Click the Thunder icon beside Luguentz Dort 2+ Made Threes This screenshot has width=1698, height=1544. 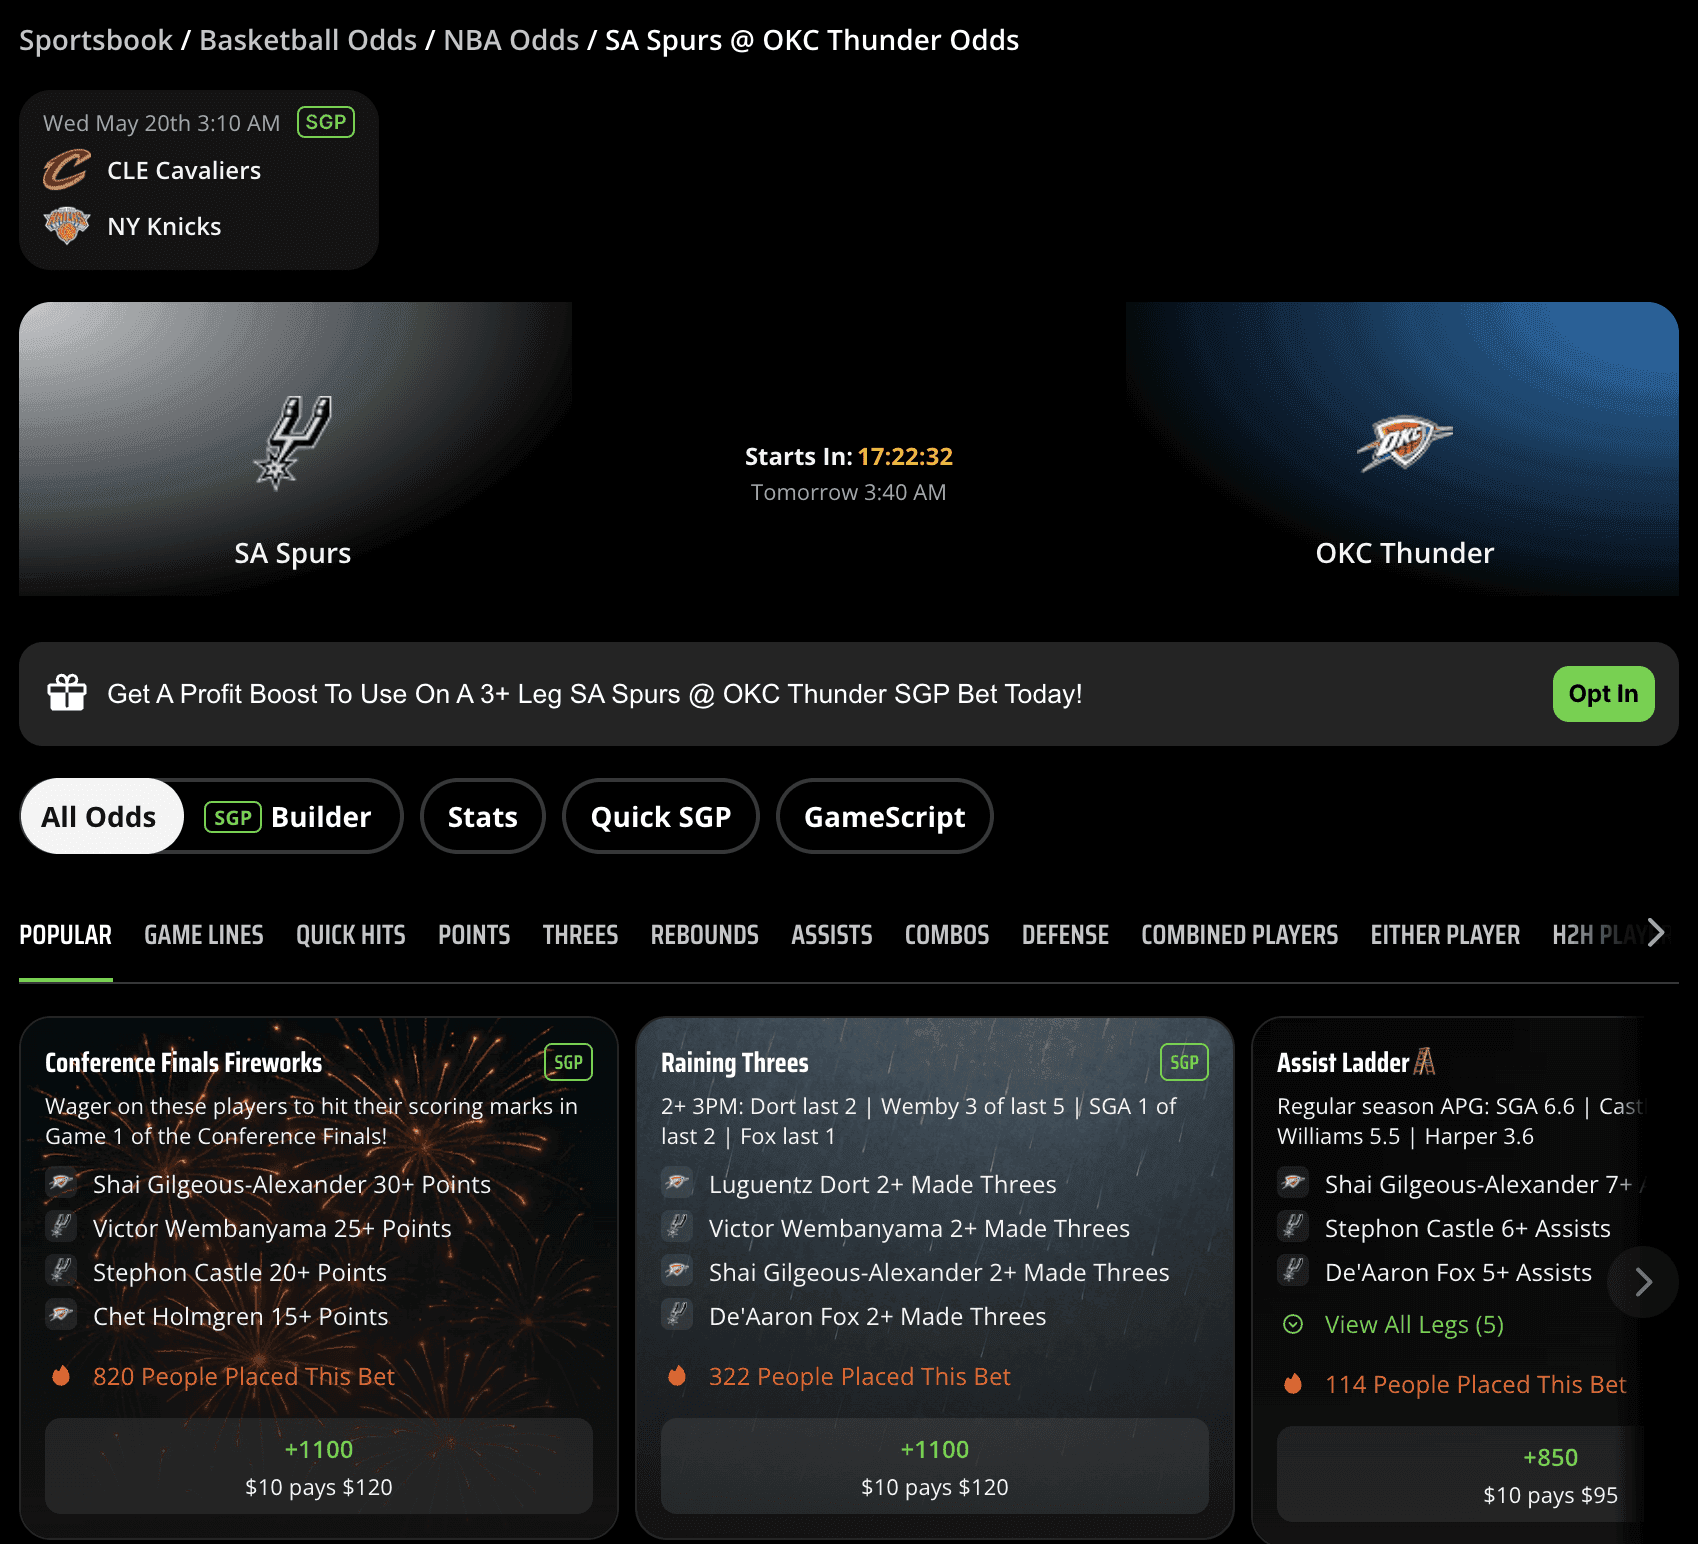point(677,1184)
